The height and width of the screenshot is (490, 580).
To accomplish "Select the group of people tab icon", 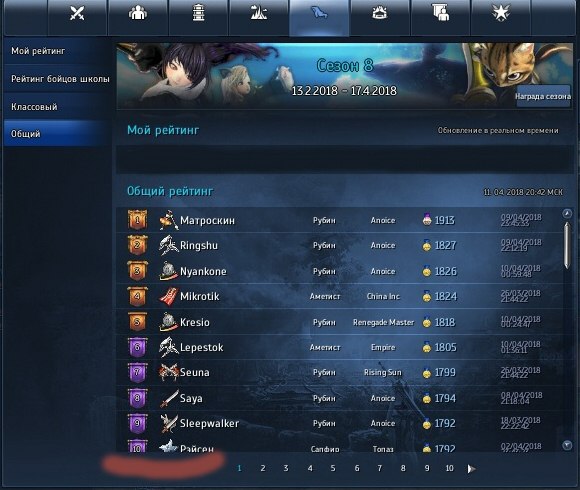I will point(138,13).
